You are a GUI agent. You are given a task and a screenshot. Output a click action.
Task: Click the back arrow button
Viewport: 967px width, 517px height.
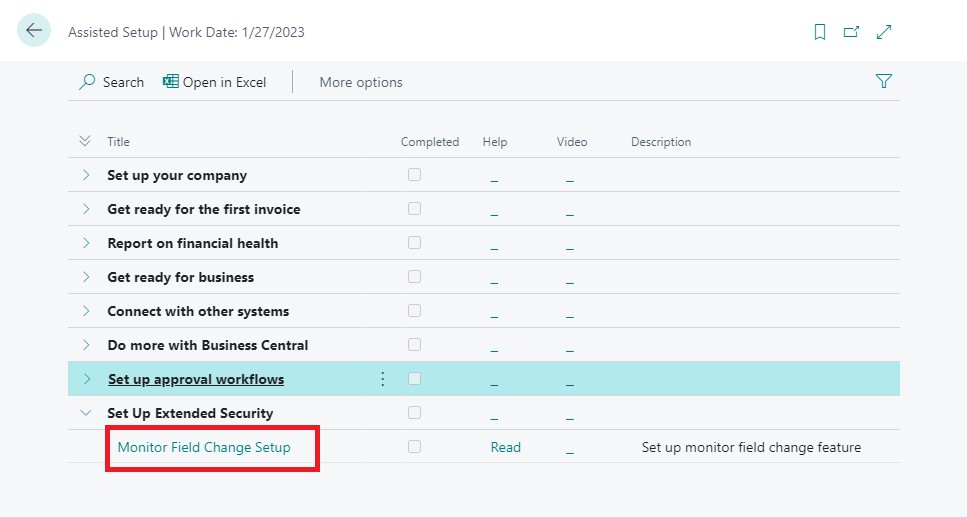click(34, 31)
